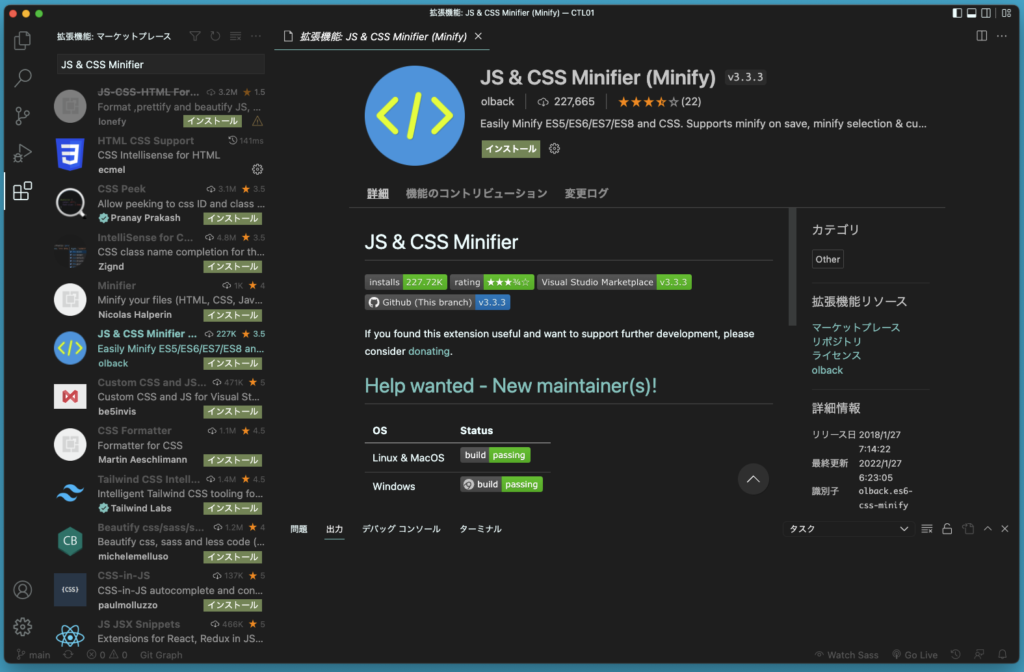
Task: Select CSS Formatter extension row
Action: coord(161,445)
